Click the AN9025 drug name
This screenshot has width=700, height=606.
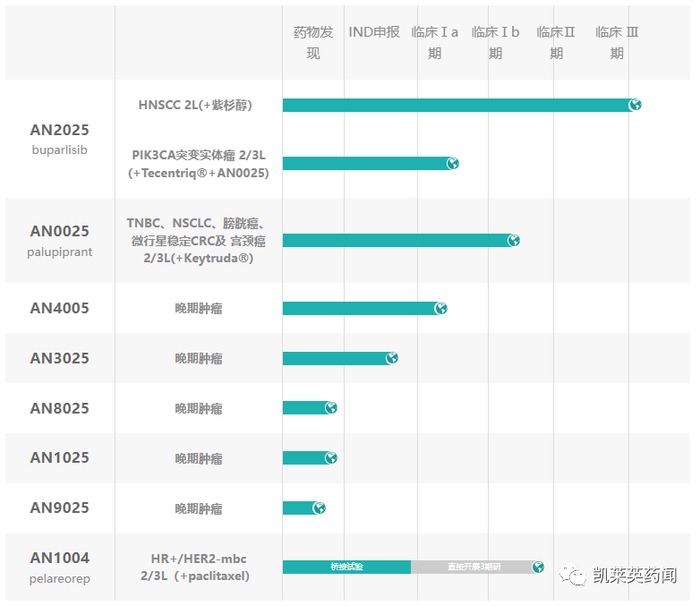coord(59,508)
